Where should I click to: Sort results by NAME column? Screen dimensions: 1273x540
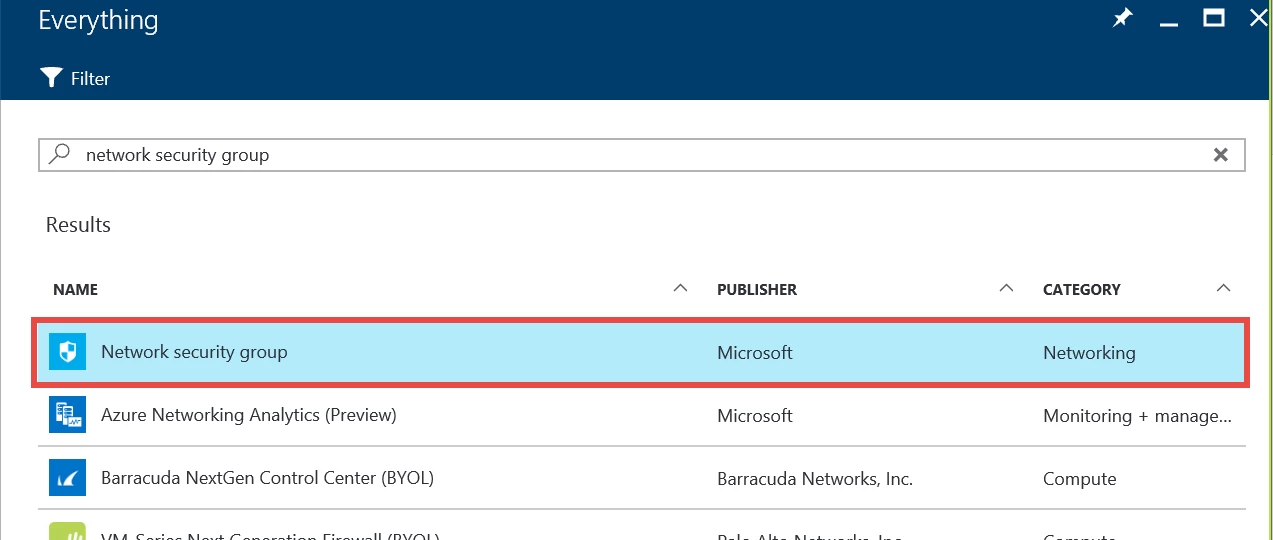tap(75, 289)
